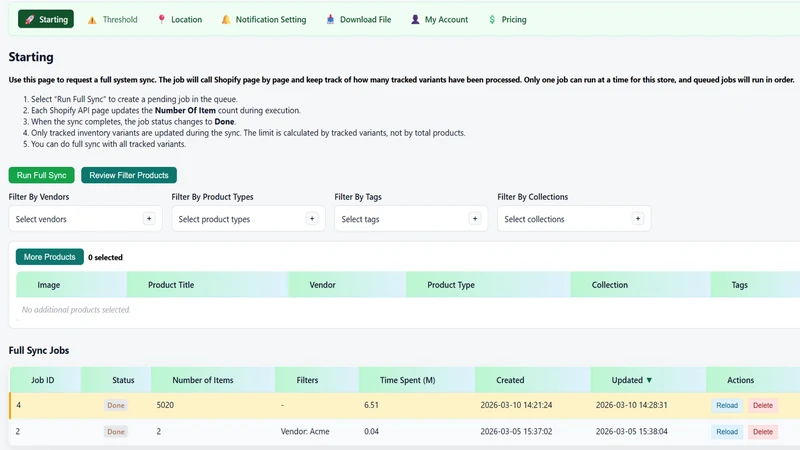Click the 0.04 time spent value

[371, 432]
